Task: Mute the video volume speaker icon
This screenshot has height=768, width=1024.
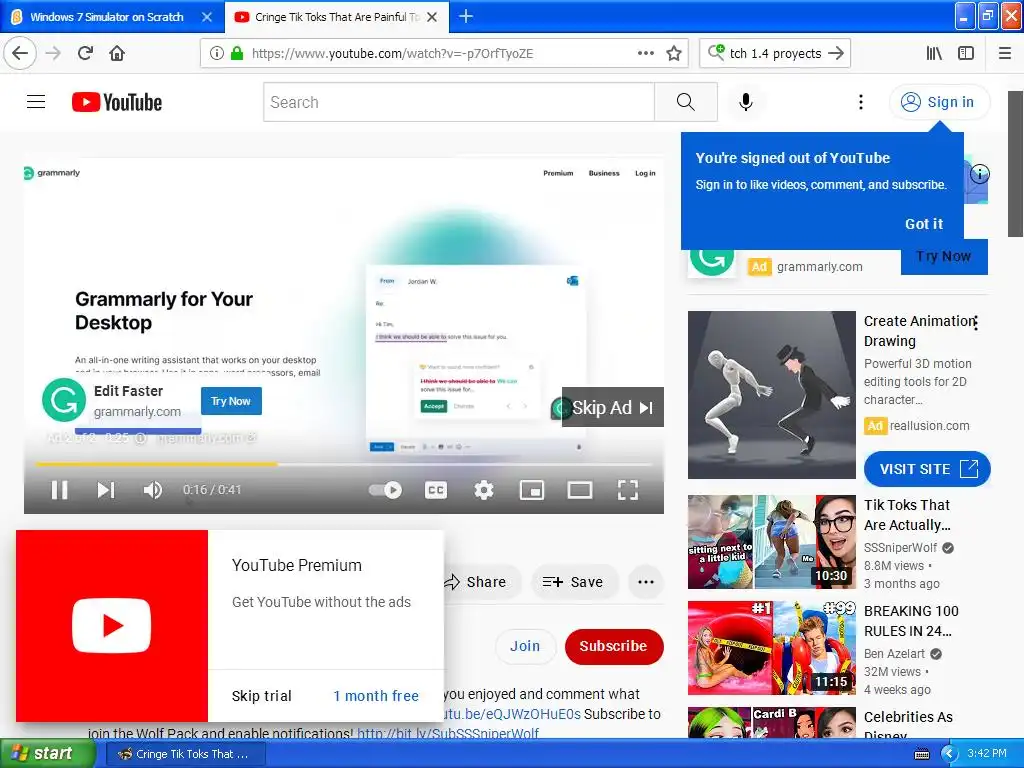Action: [152, 490]
